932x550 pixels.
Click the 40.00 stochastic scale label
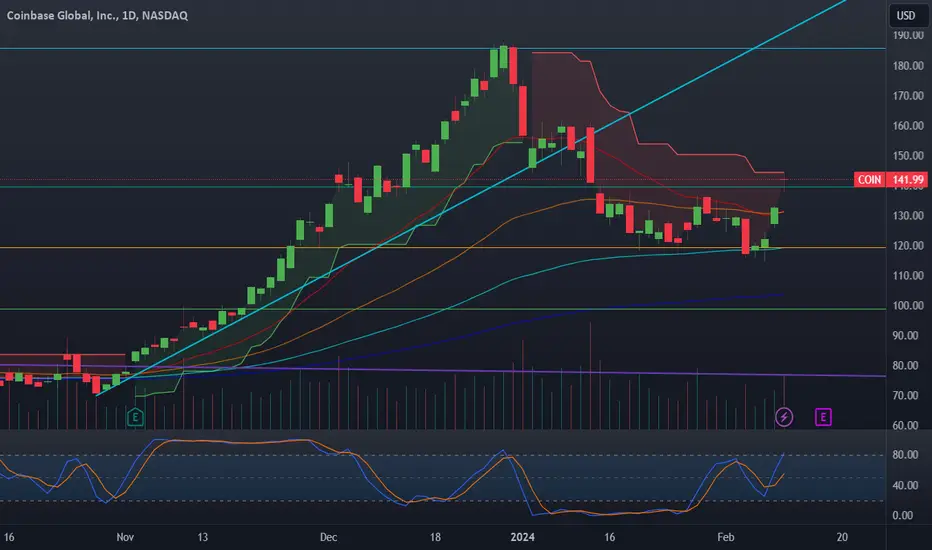(905, 486)
